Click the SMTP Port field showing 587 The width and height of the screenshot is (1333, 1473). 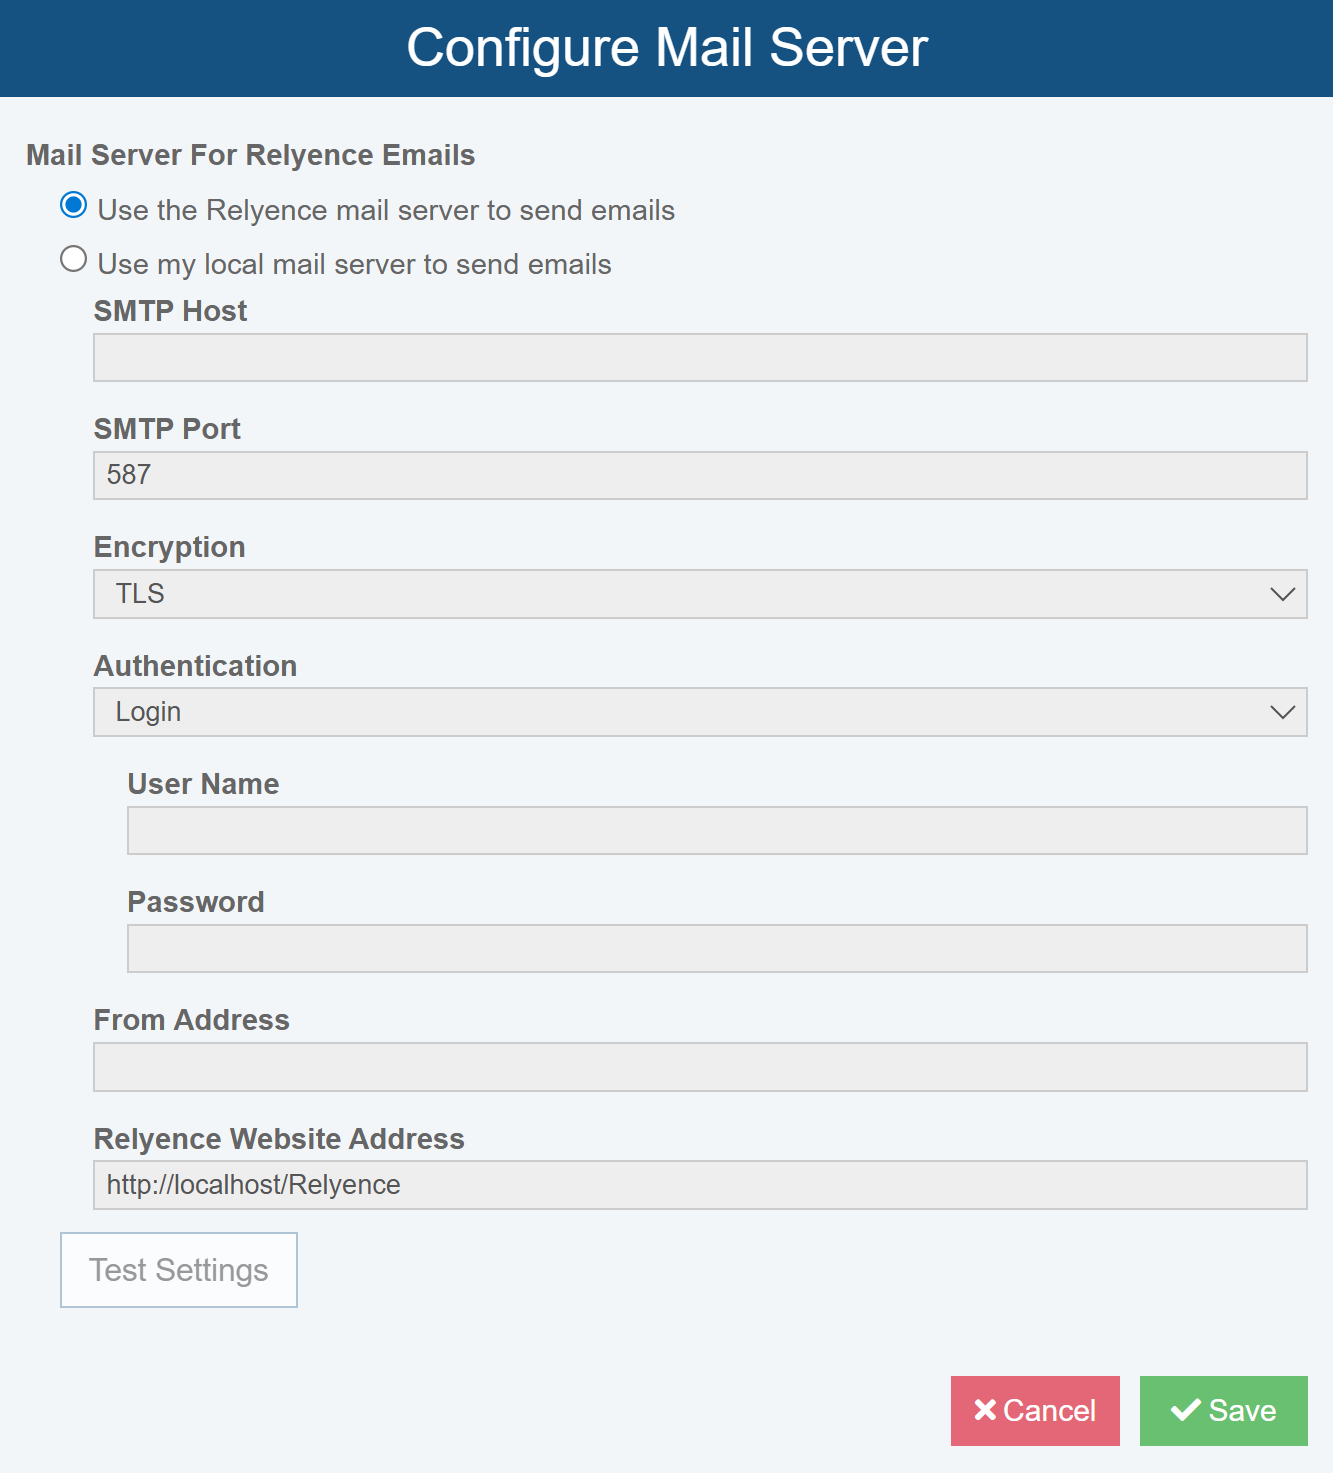pyautogui.click(x=700, y=475)
